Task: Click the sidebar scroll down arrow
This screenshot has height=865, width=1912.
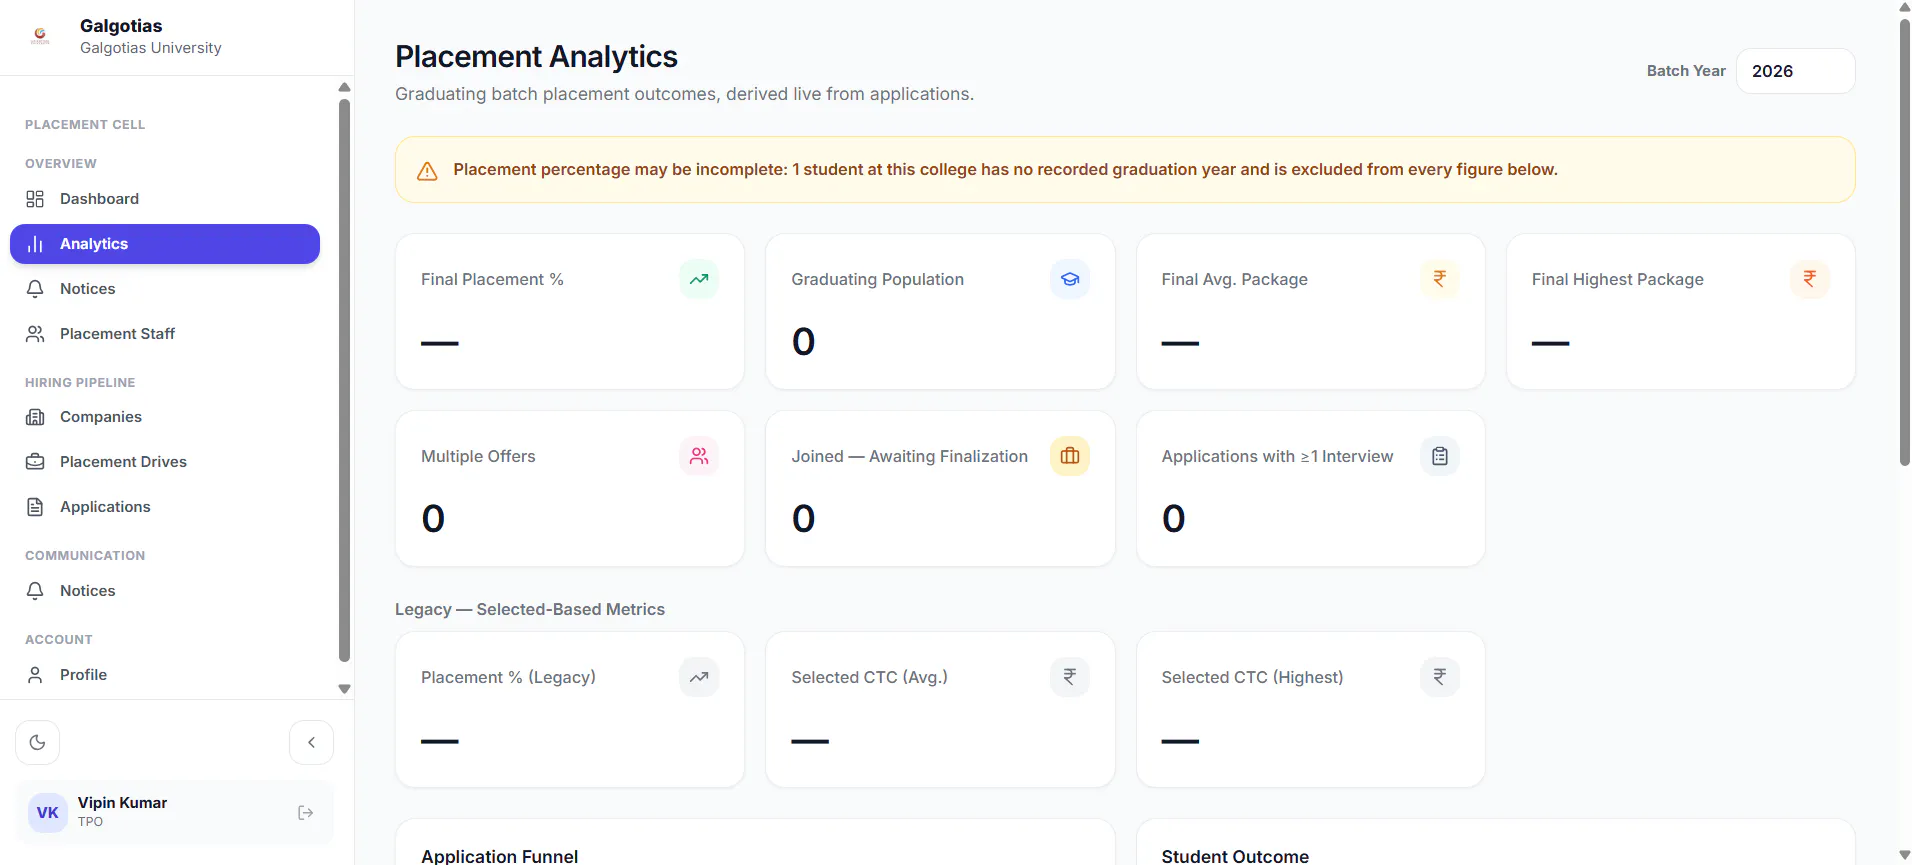Action: point(344,689)
